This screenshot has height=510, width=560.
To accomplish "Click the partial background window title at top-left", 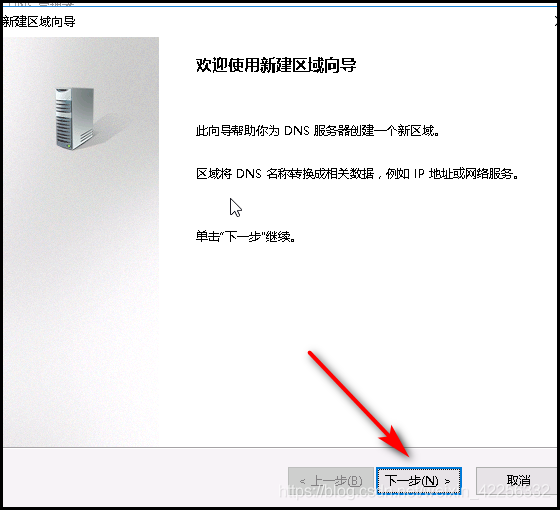I will pyautogui.click(x=39, y=4).
